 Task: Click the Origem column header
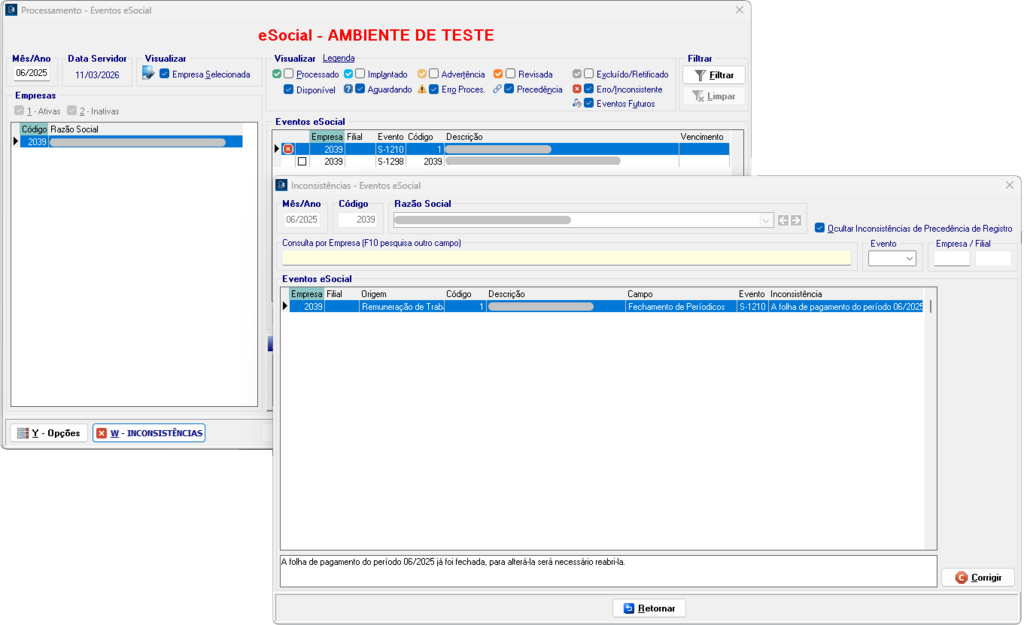[374, 294]
